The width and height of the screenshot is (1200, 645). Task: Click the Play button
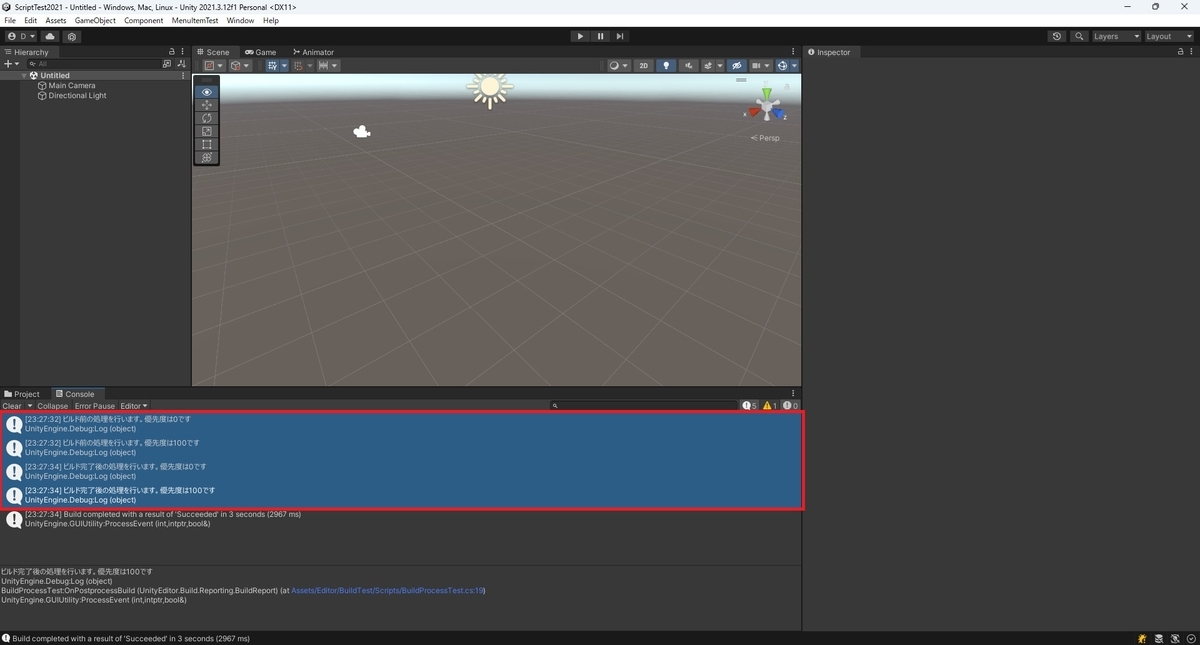pos(580,36)
